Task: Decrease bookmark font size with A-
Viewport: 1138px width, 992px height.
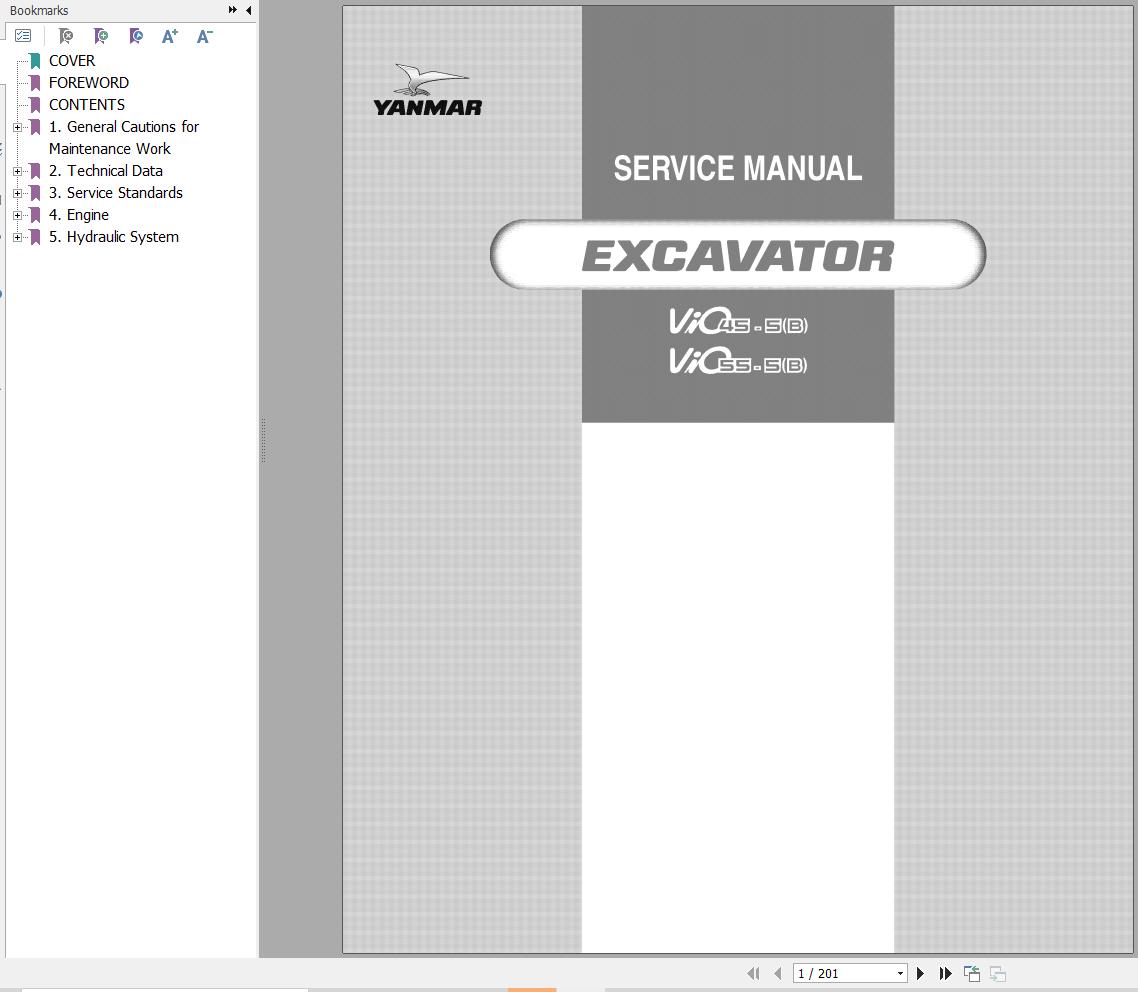Action: 205,36
